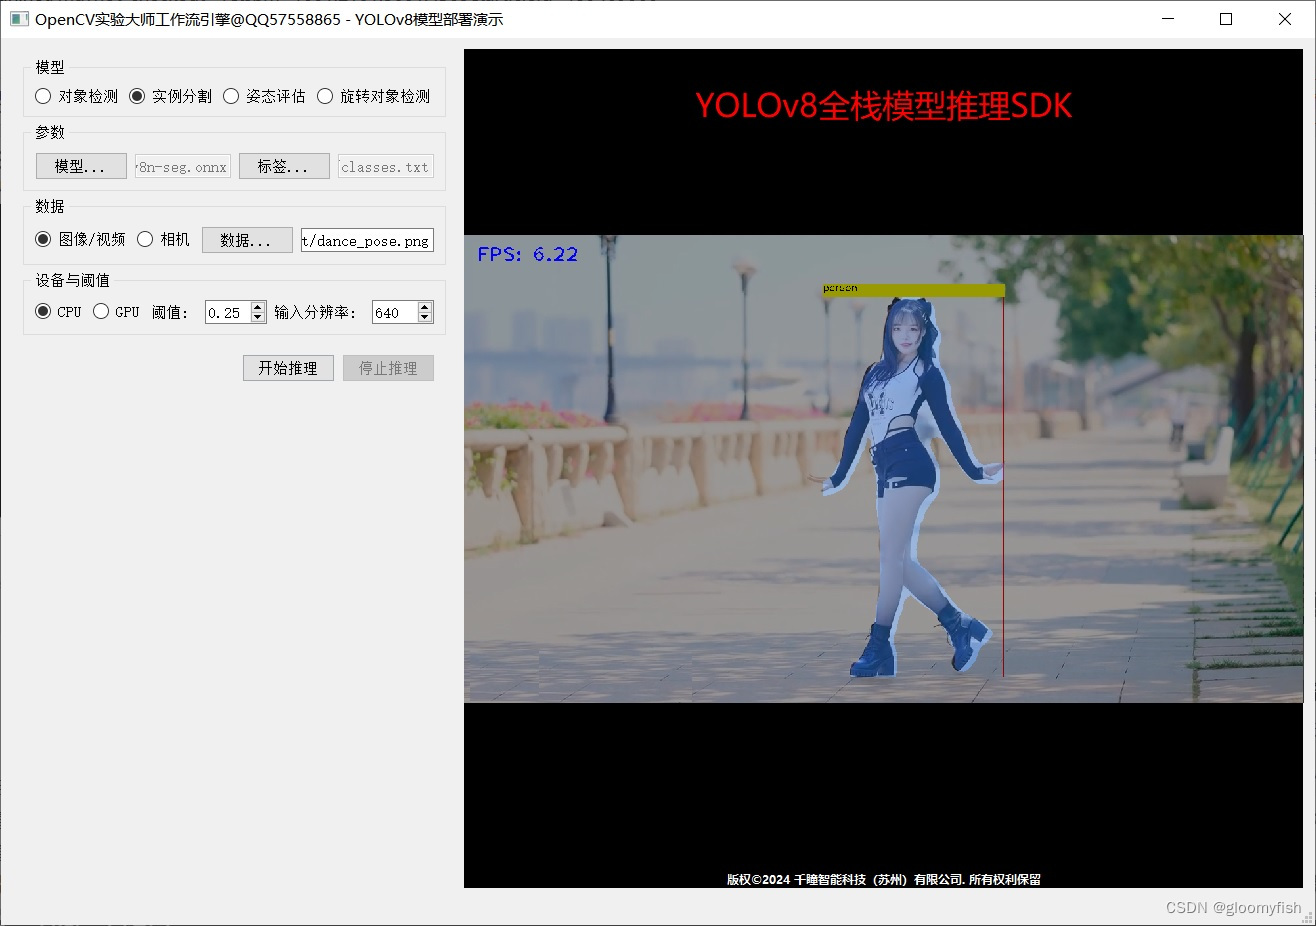Click the 开始推理 button

click(x=287, y=367)
